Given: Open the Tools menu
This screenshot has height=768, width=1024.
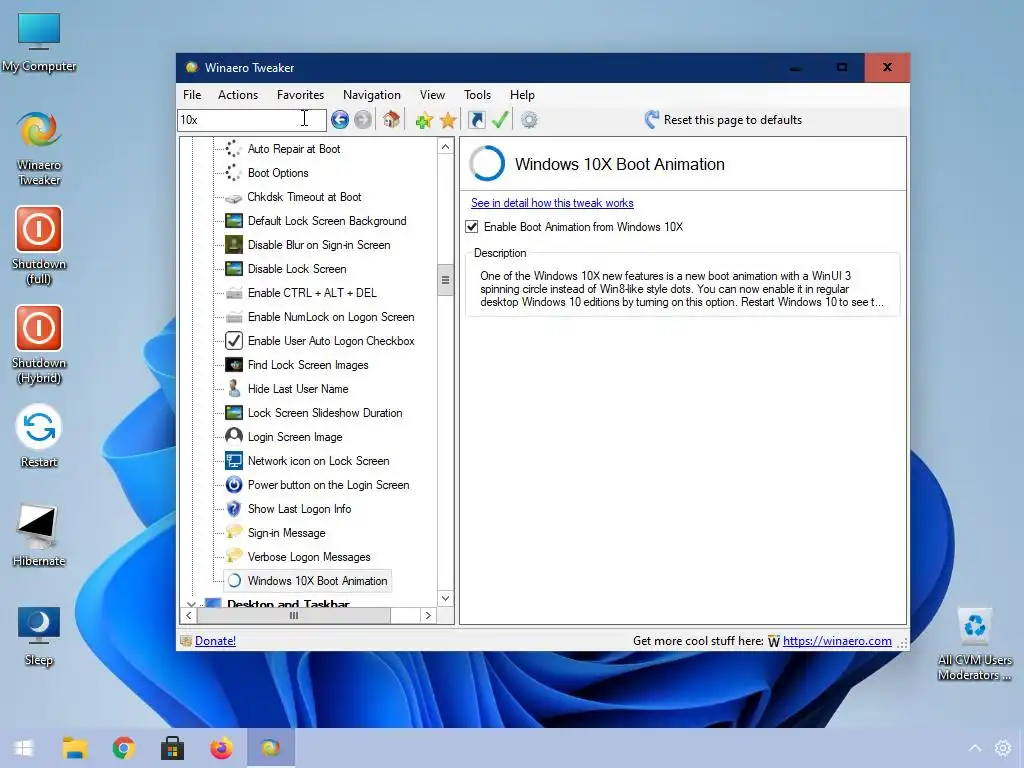Looking at the screenshot, I should tap(477, 95).
